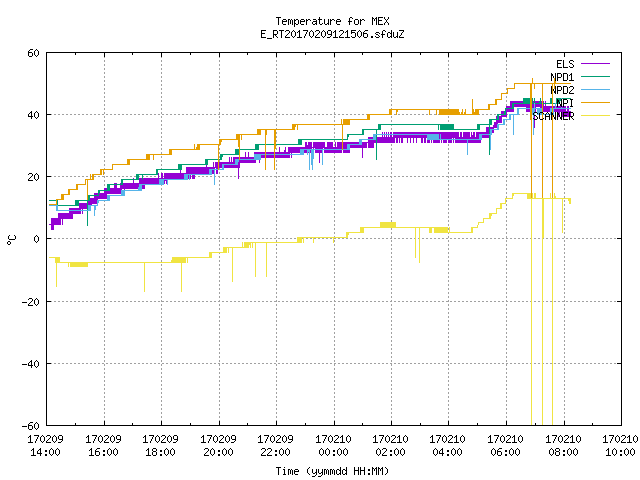The width and height of the screenshot is (640, 480).
Task: Click the green NPD1 legend line sample
Action: [595, 76]
